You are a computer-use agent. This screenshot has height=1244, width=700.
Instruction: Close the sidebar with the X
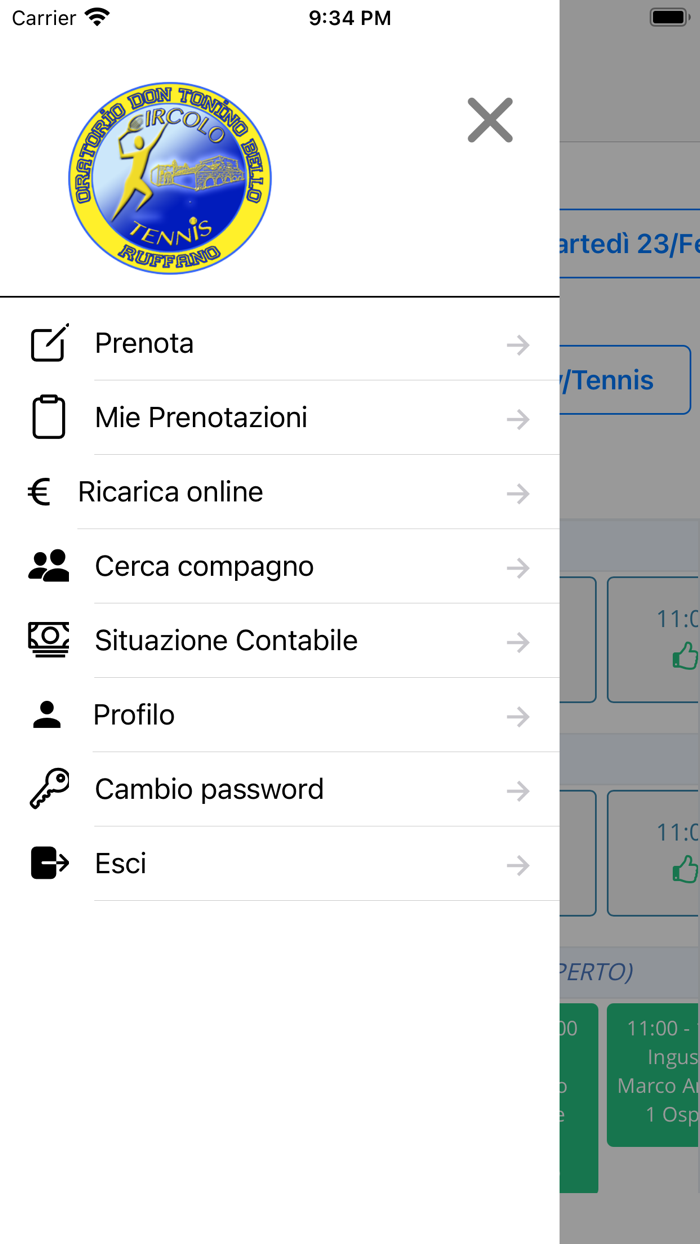[489, 120]
